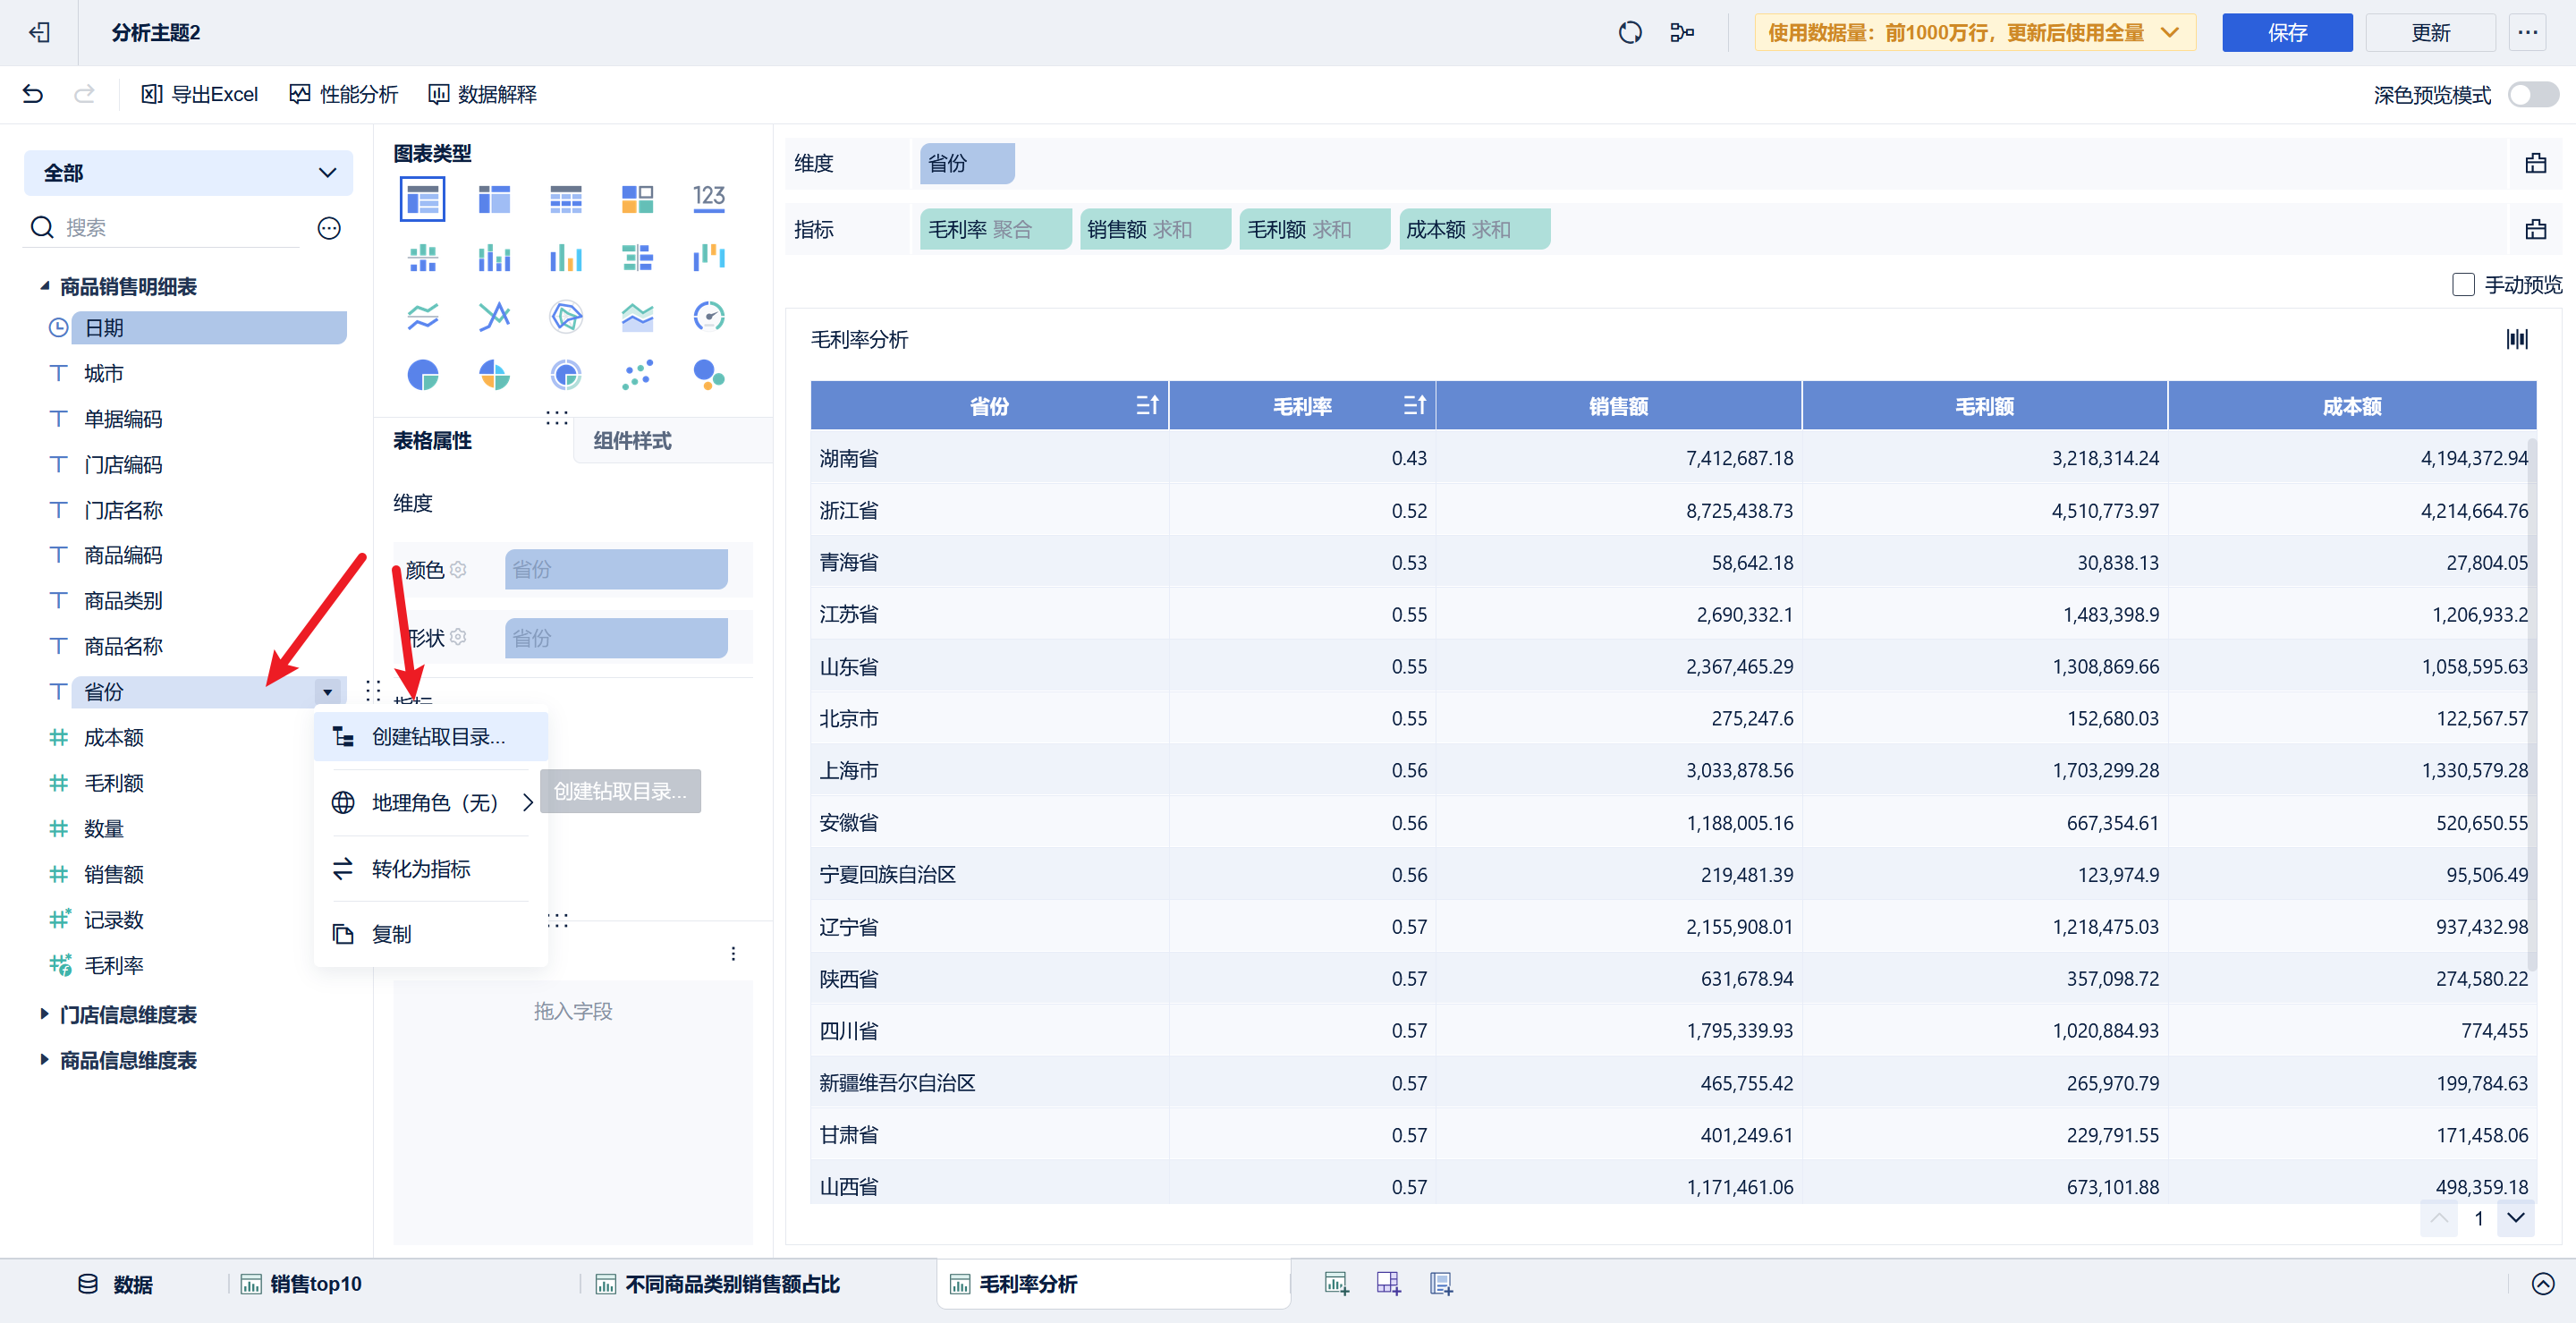Select the pie chart type icon

point(423,375)
